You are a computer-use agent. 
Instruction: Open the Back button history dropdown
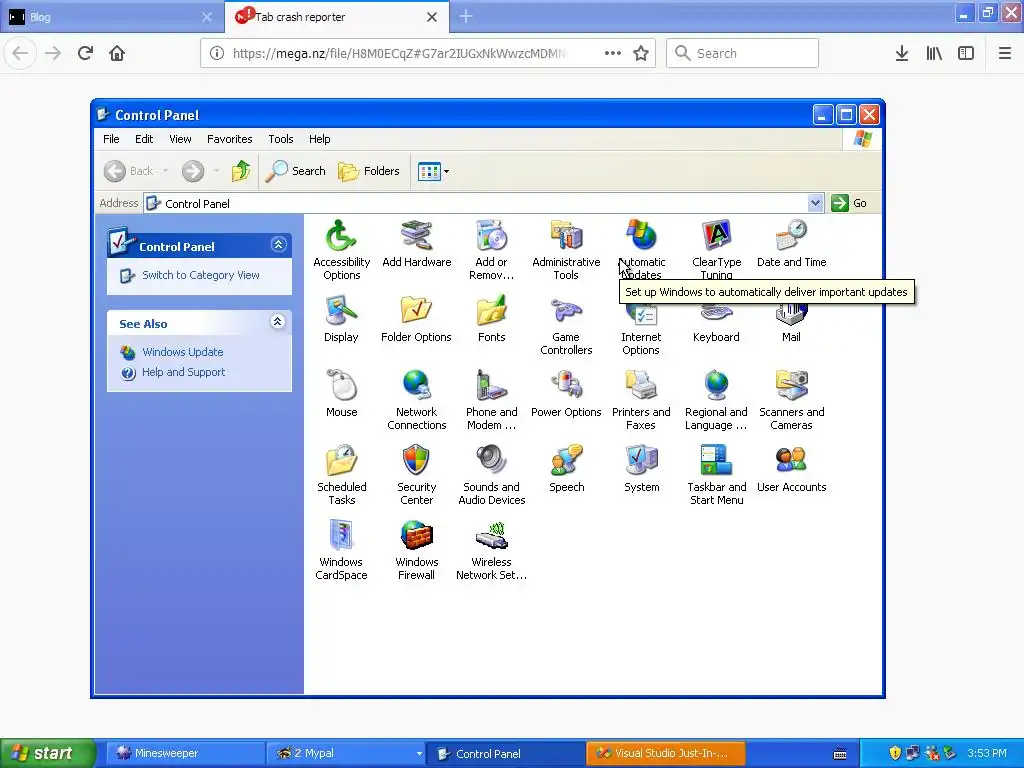pyautogui.click(x=166, y=171)
